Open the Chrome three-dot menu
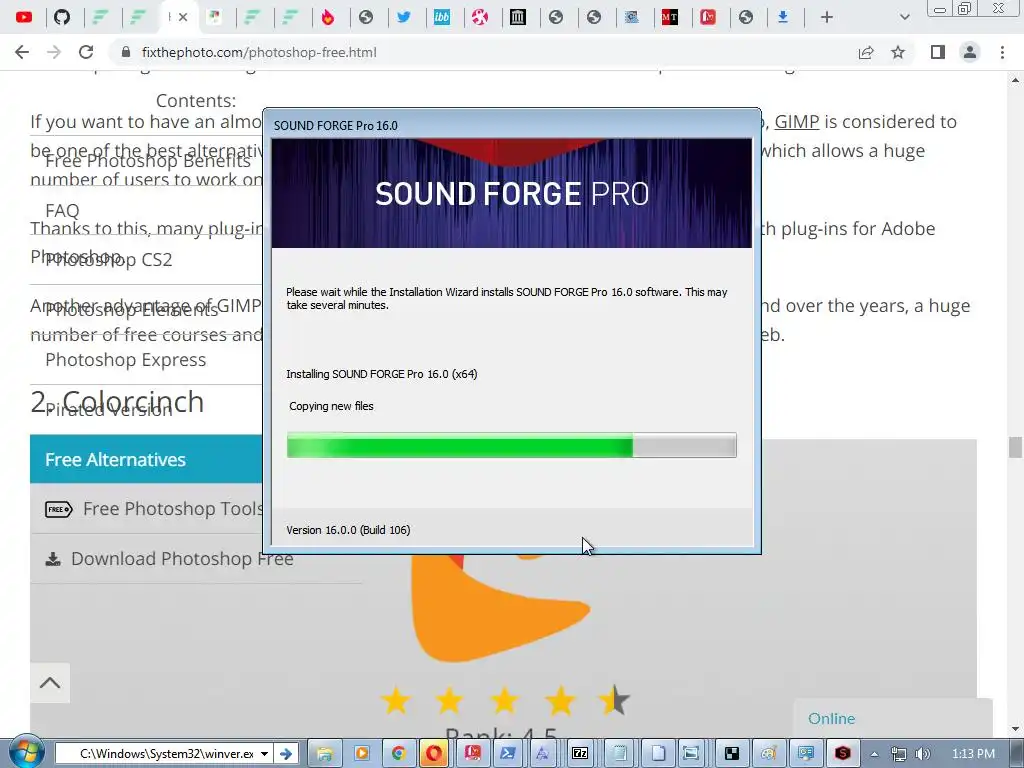The image size is (1024, 768). pos(1002,52)
